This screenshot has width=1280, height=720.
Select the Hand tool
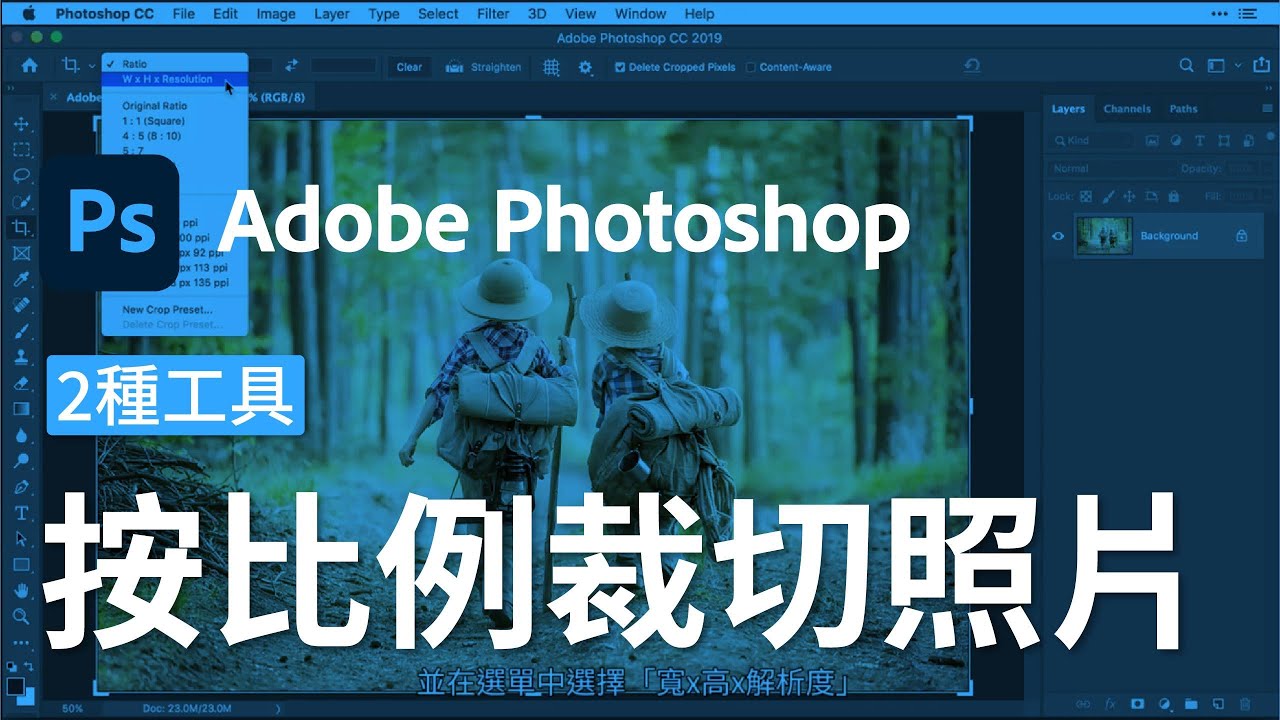[x=21, y=591]
